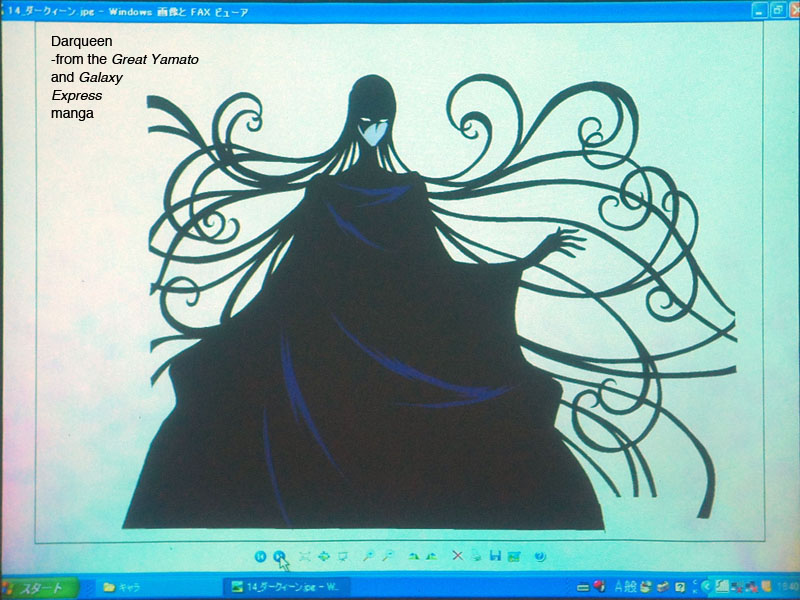Restore down the viewer window
This screenshot has width=800, height=600.
tap(776, 9)
